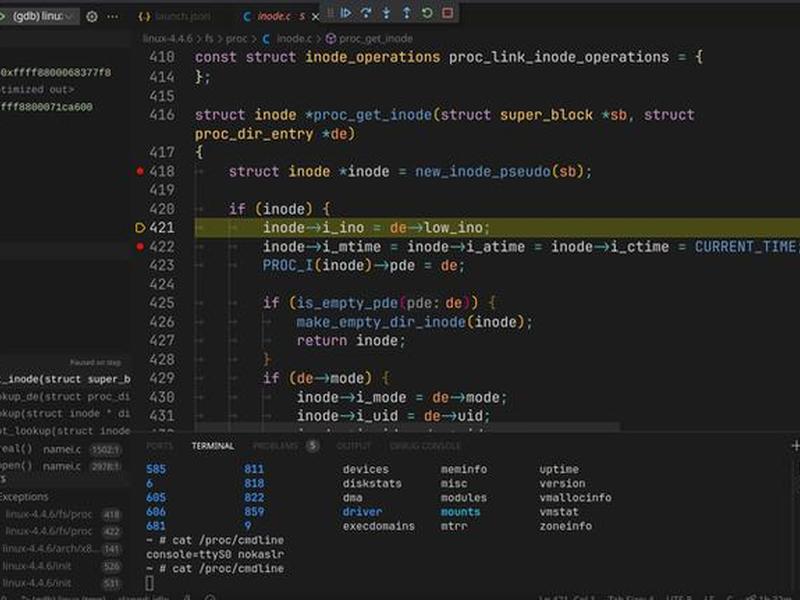800x600 pixels.
Task: Open the proc breadcrumb segment
Action: point(236,39)
